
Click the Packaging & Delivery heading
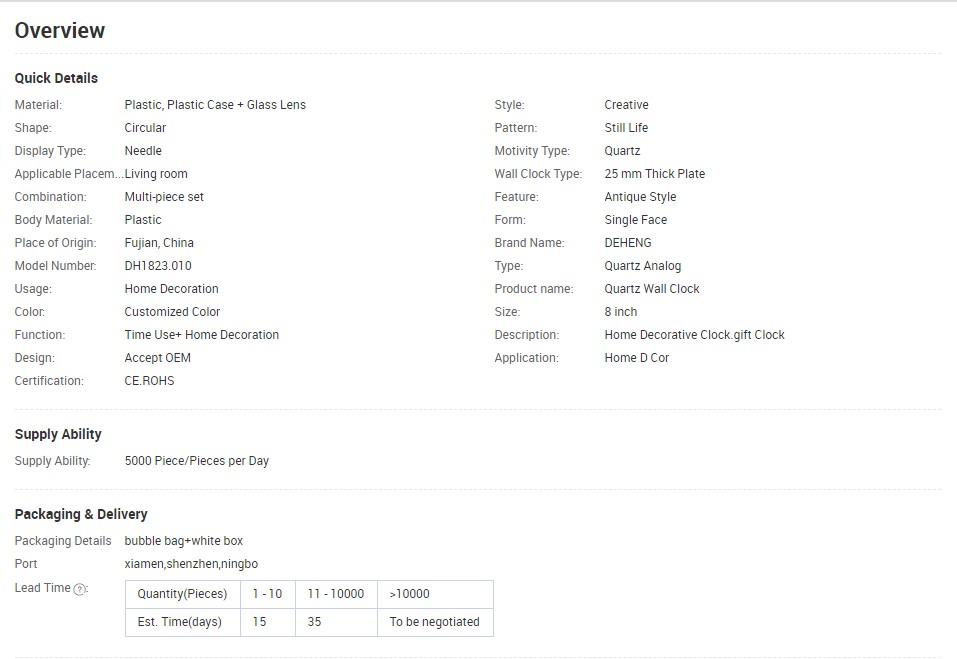pos(81,514)
